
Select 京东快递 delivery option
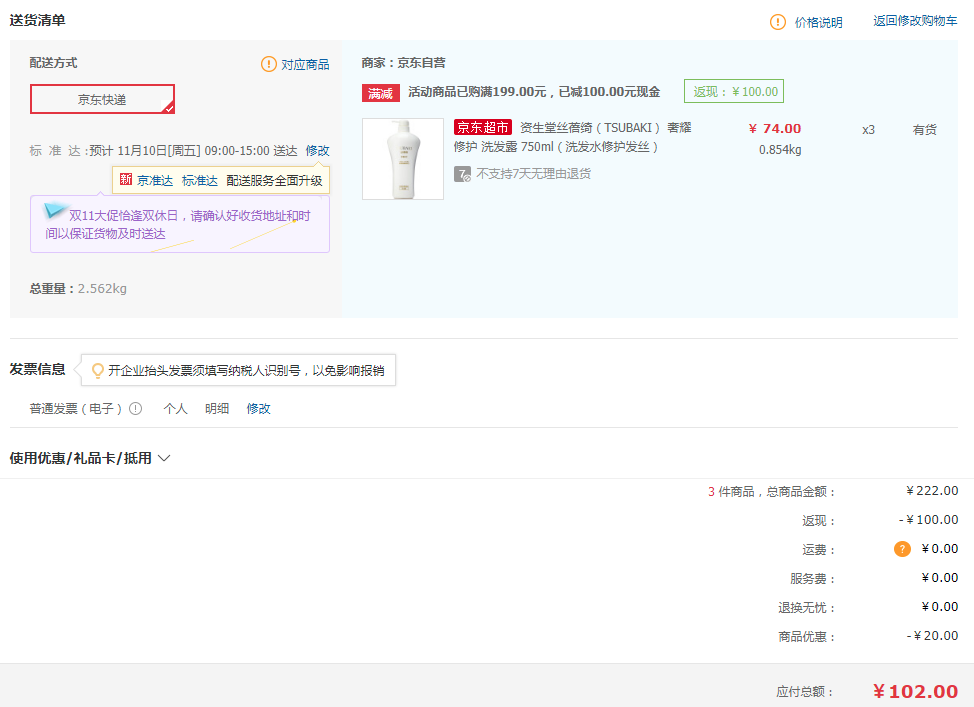(x=102, y=99)
